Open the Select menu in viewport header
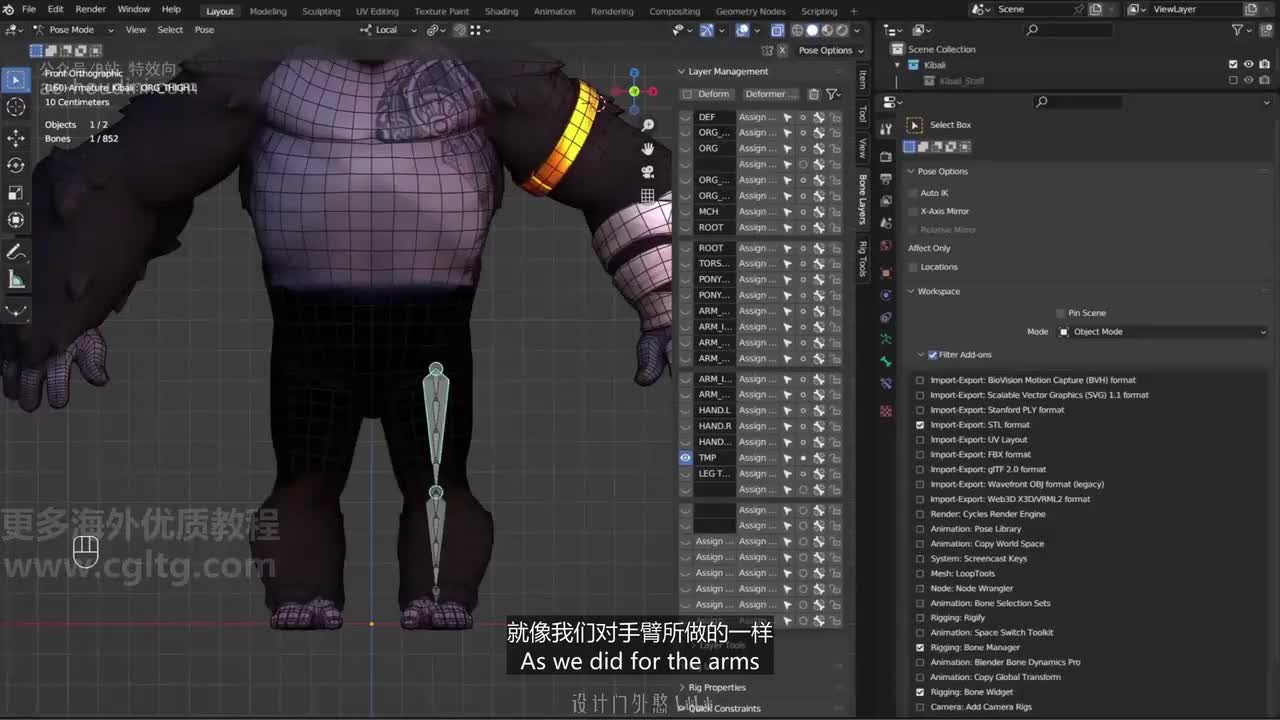 pyautogui.click(x=170, y=30)
